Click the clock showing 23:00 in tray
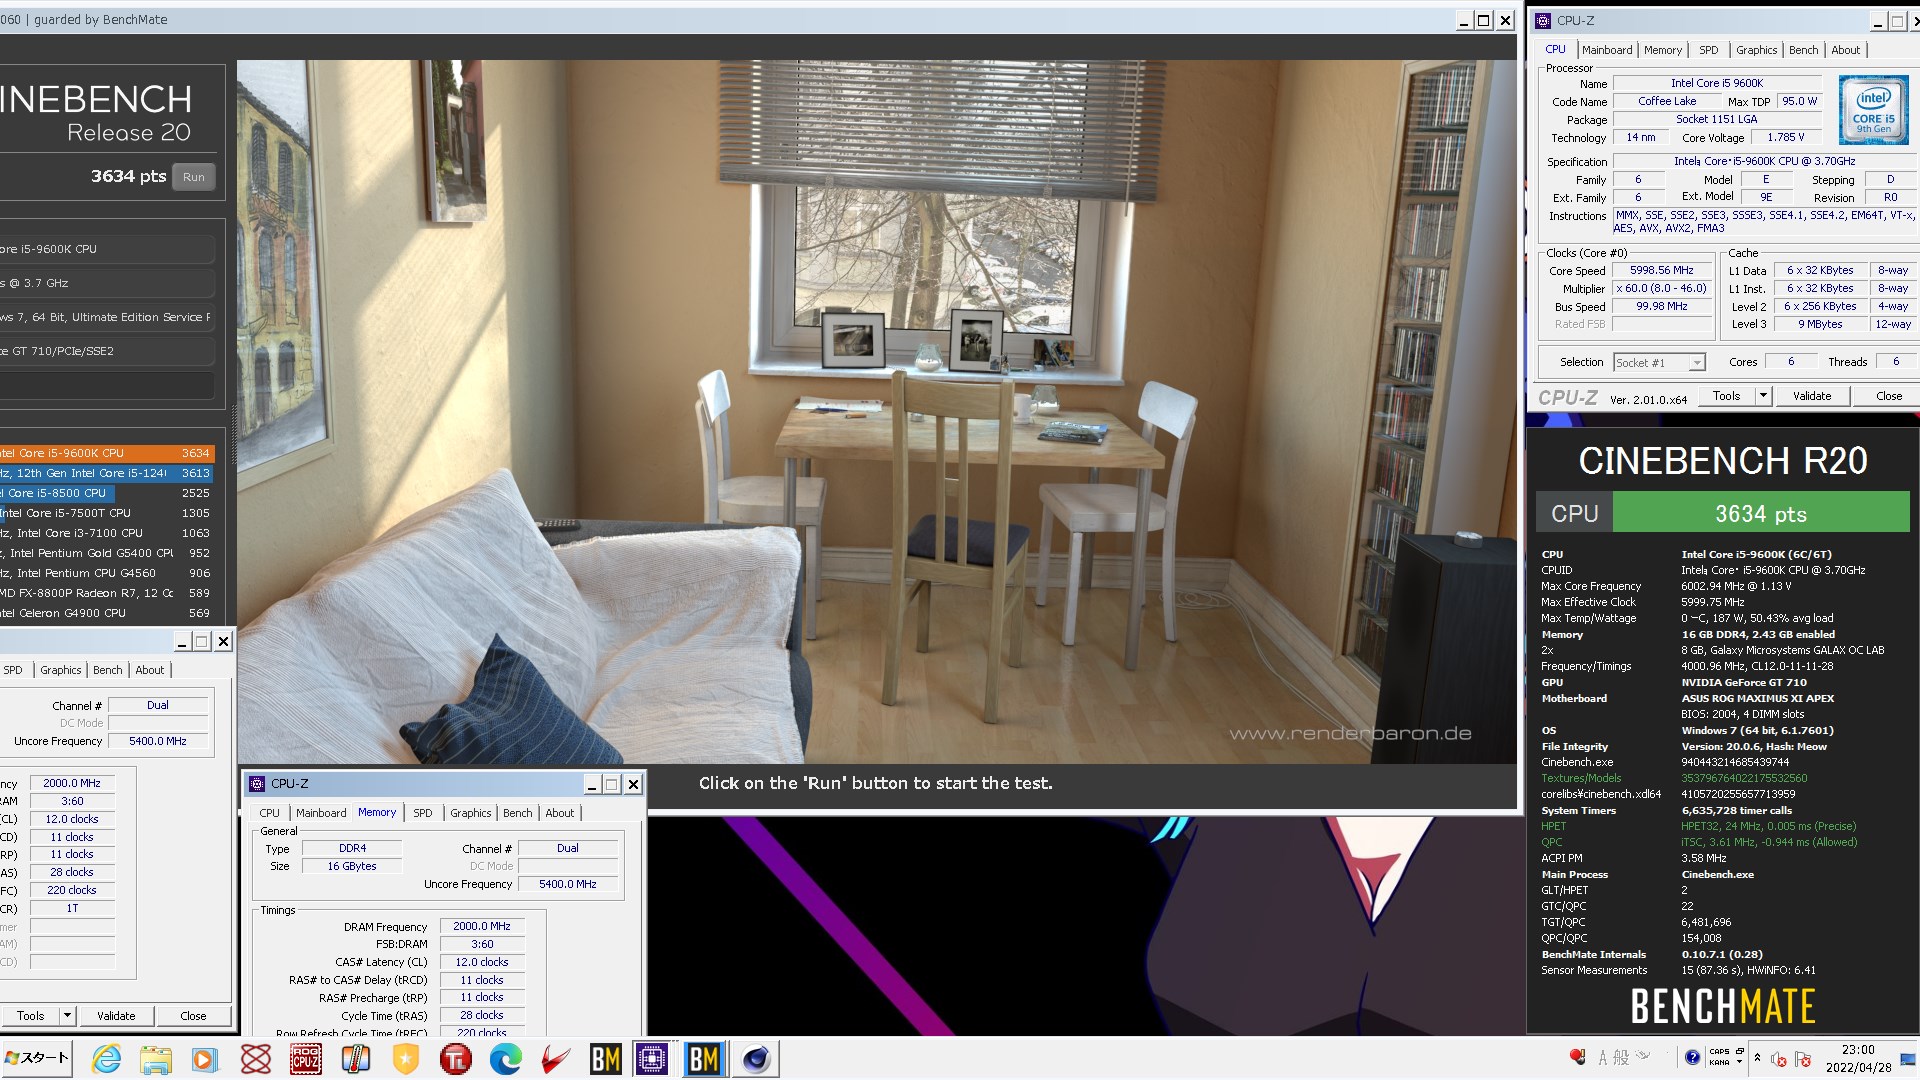This screenshot has height=1080, width=1920. tap(1858, 1050)
